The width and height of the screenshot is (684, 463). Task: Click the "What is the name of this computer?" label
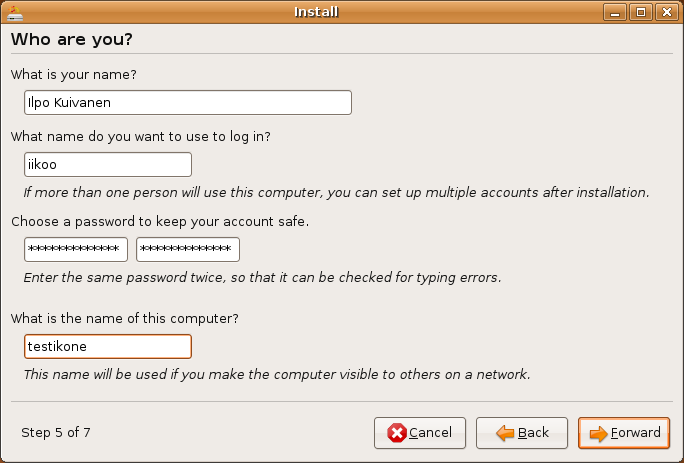(x=125, y=319)
